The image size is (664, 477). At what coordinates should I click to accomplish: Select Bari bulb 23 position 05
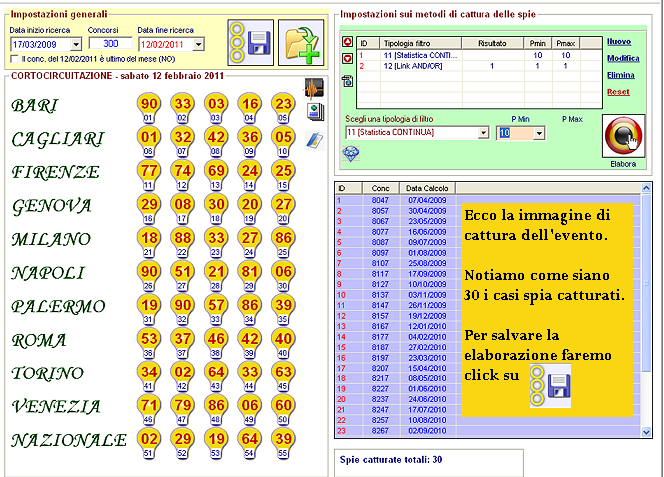click(283, 108)
